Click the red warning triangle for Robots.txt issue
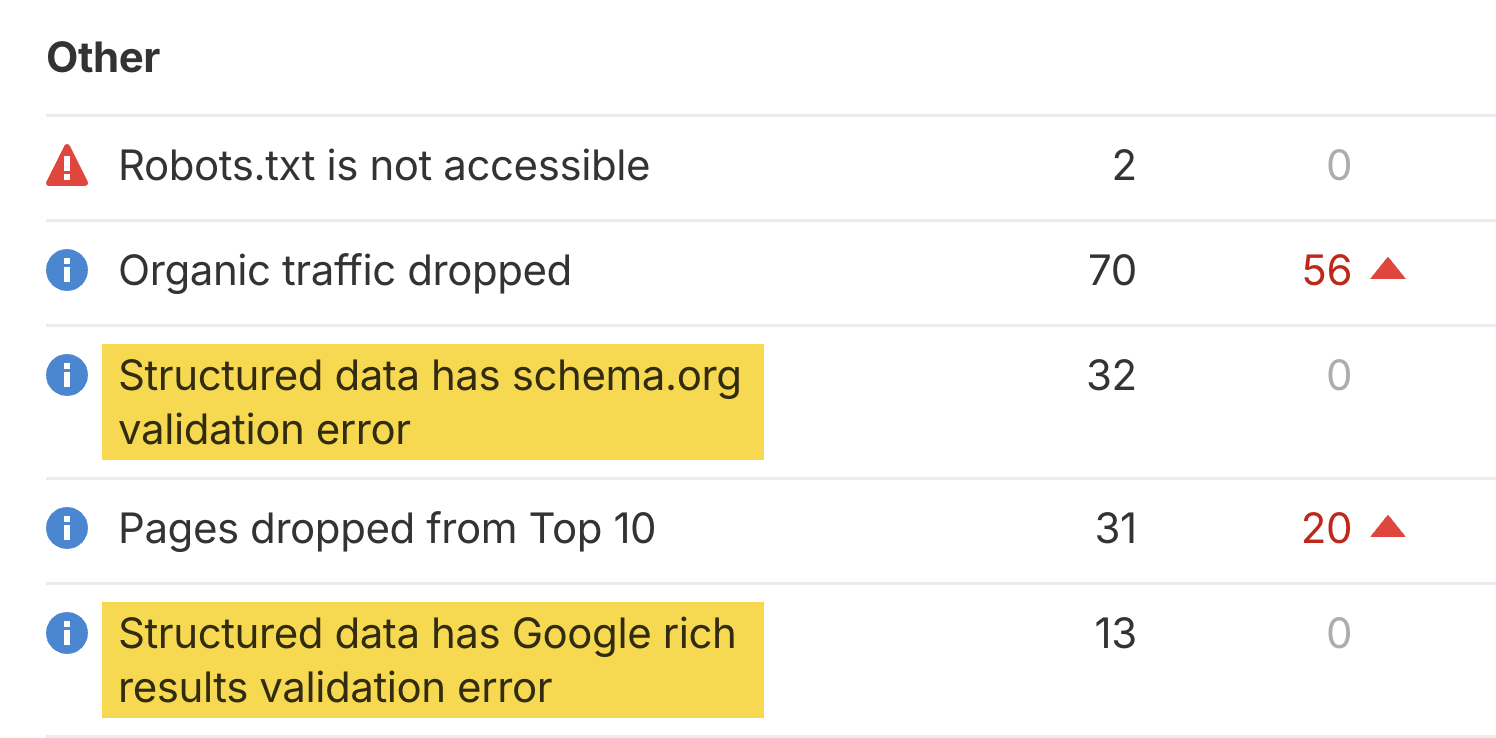Image resolution: width=1496 pixels, height=738 pixels. tap(66, 166)
